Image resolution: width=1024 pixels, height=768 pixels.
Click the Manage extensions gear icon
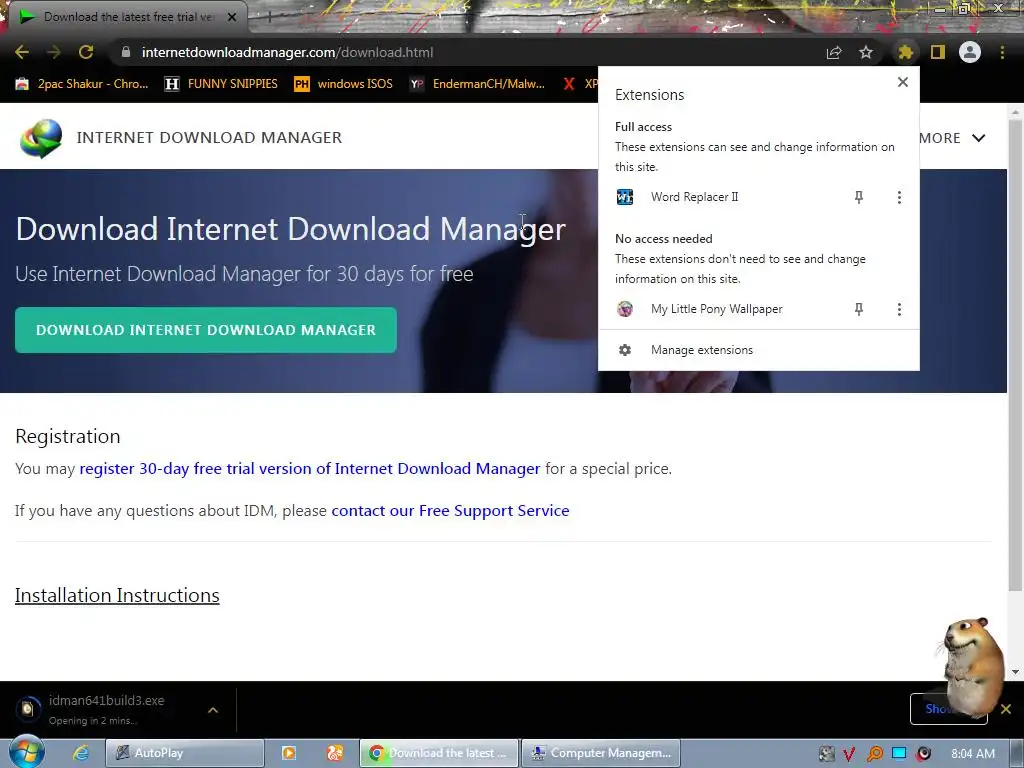[625, 350]
